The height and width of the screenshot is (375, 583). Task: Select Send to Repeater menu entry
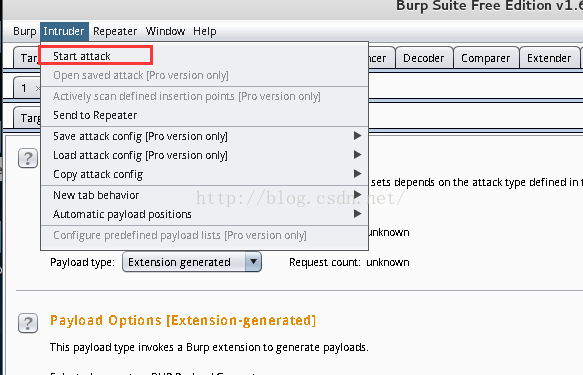pos(204,115)
